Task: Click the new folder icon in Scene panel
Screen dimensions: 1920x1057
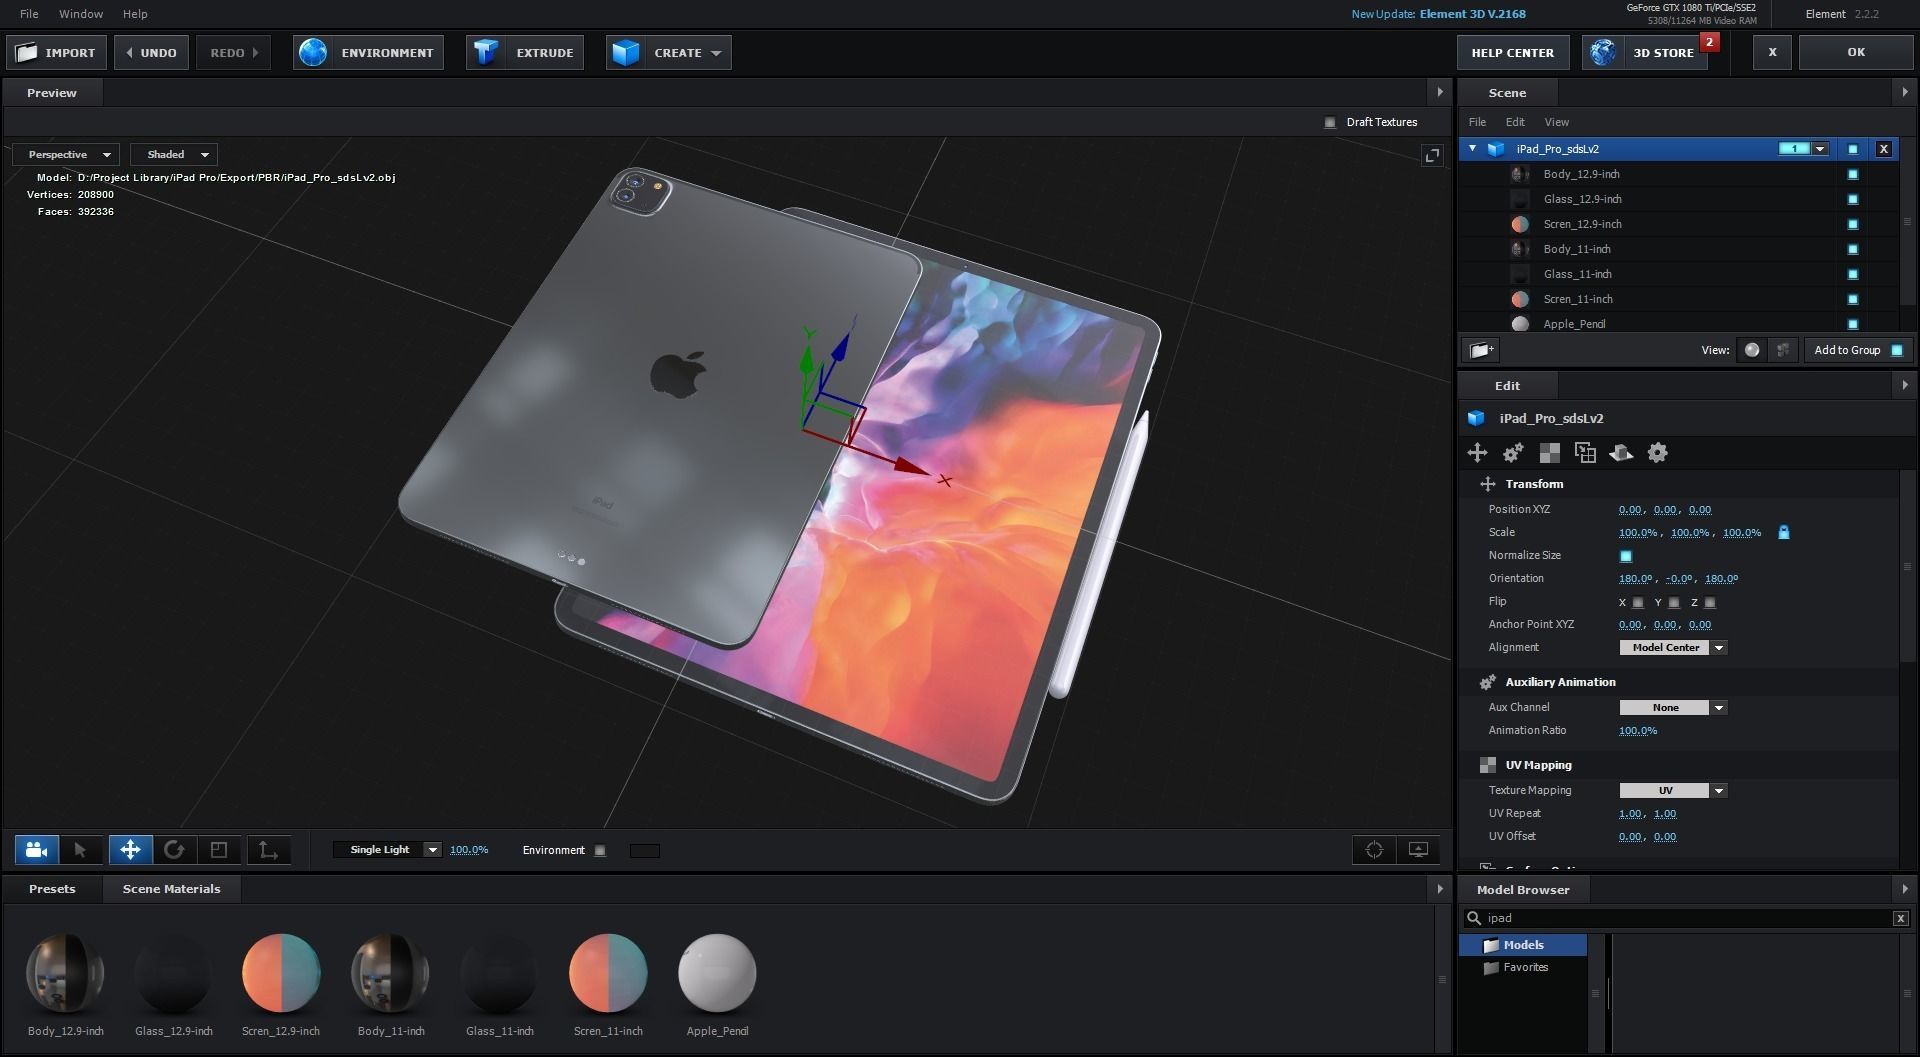Action: click(x=1481, y=350)
